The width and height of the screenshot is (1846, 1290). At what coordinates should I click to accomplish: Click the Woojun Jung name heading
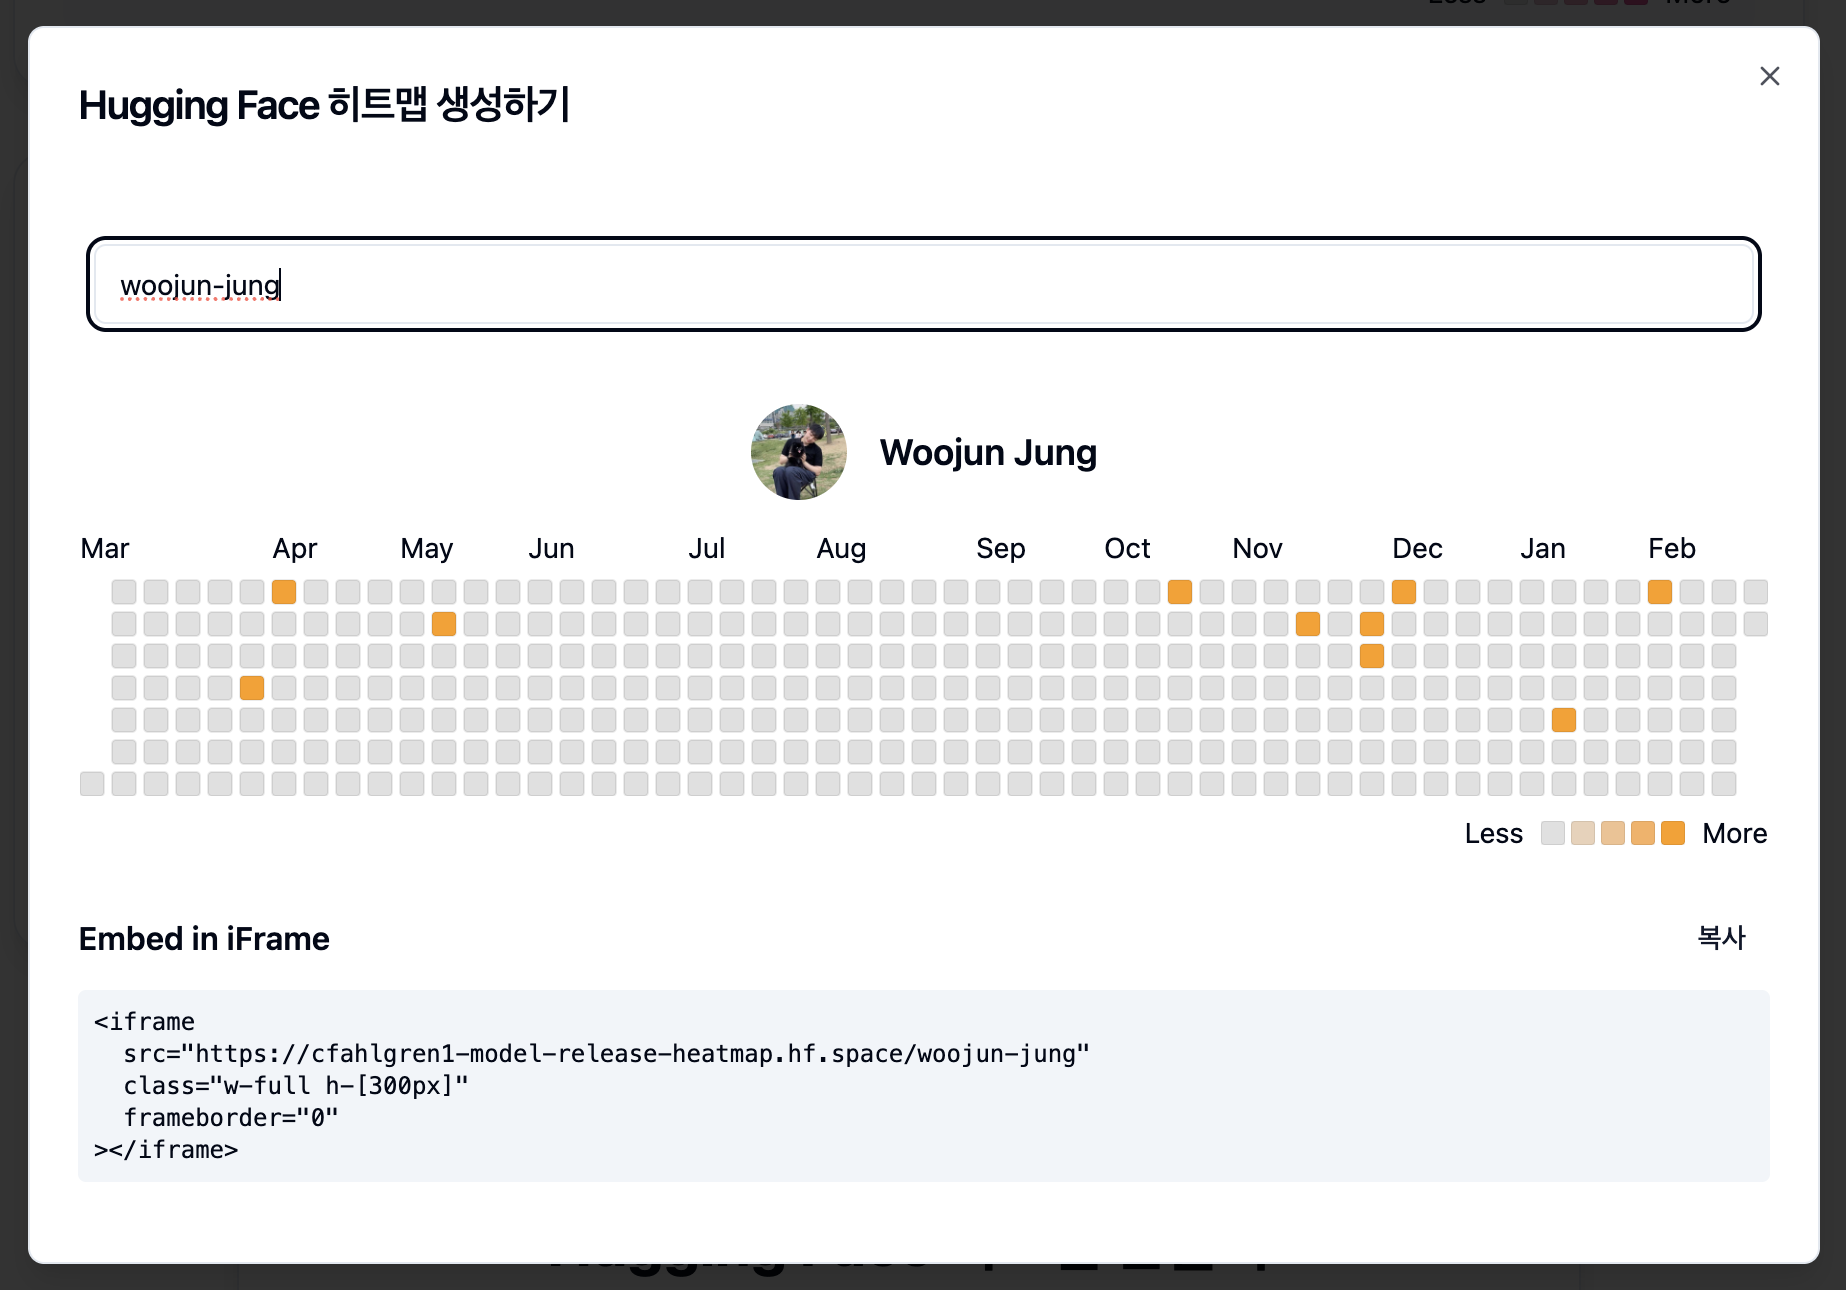(x=987, y=453)
